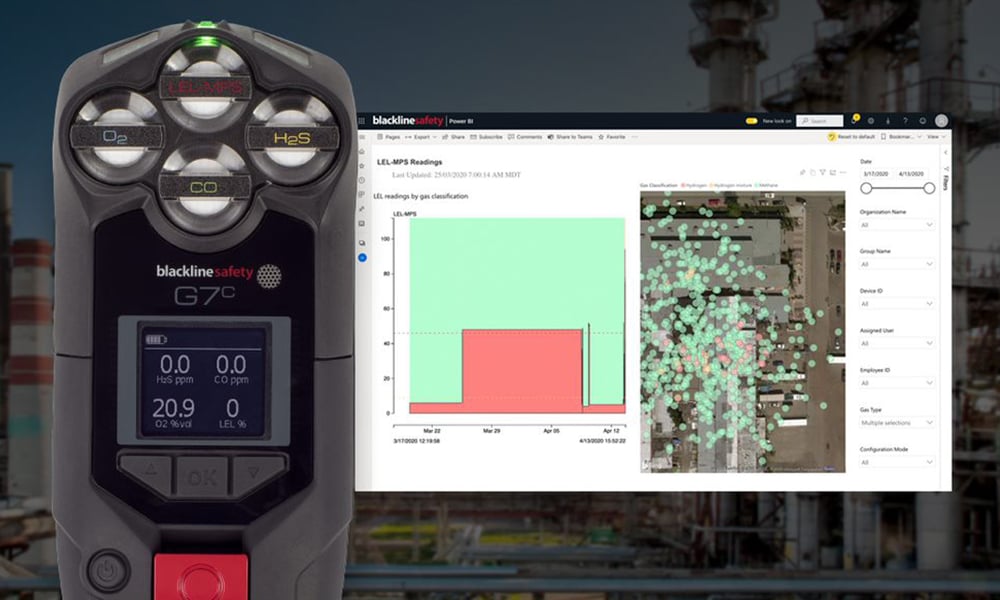Open visual's more options ellipsis
Screen dimensions: 1000x600
[x=843, y=173]
